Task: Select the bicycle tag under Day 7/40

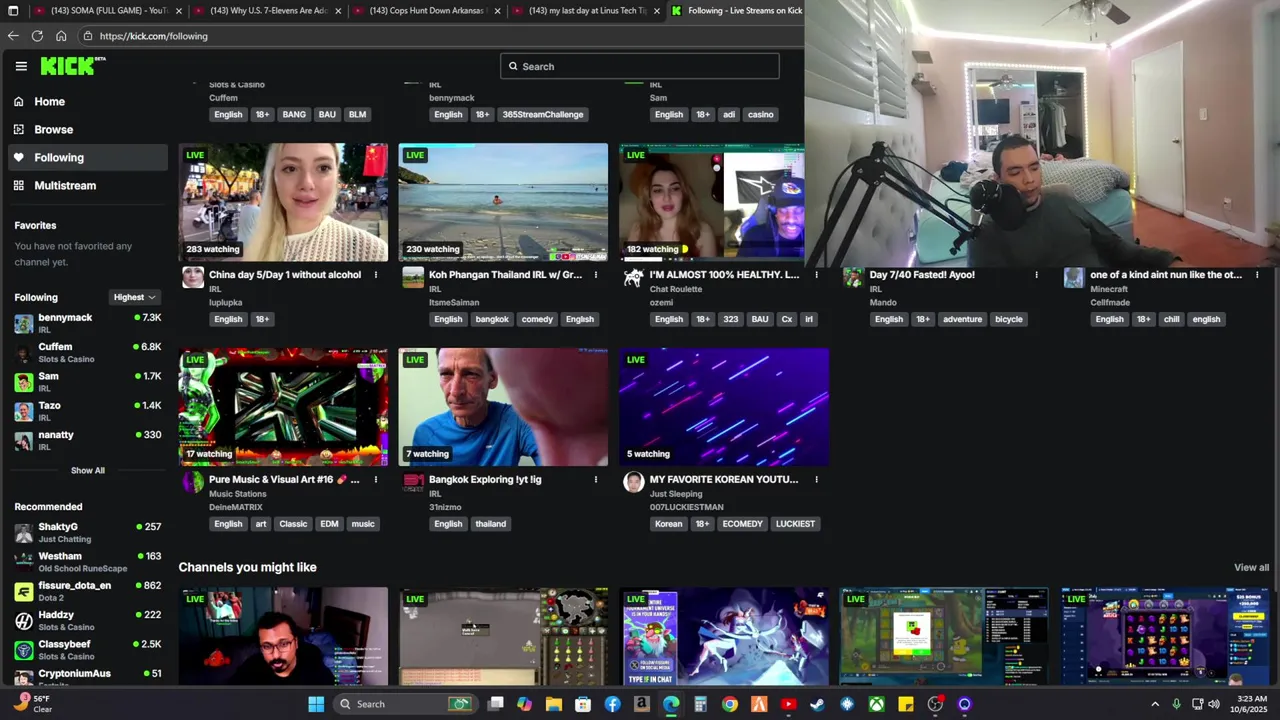Action: tap(1008, 319)
